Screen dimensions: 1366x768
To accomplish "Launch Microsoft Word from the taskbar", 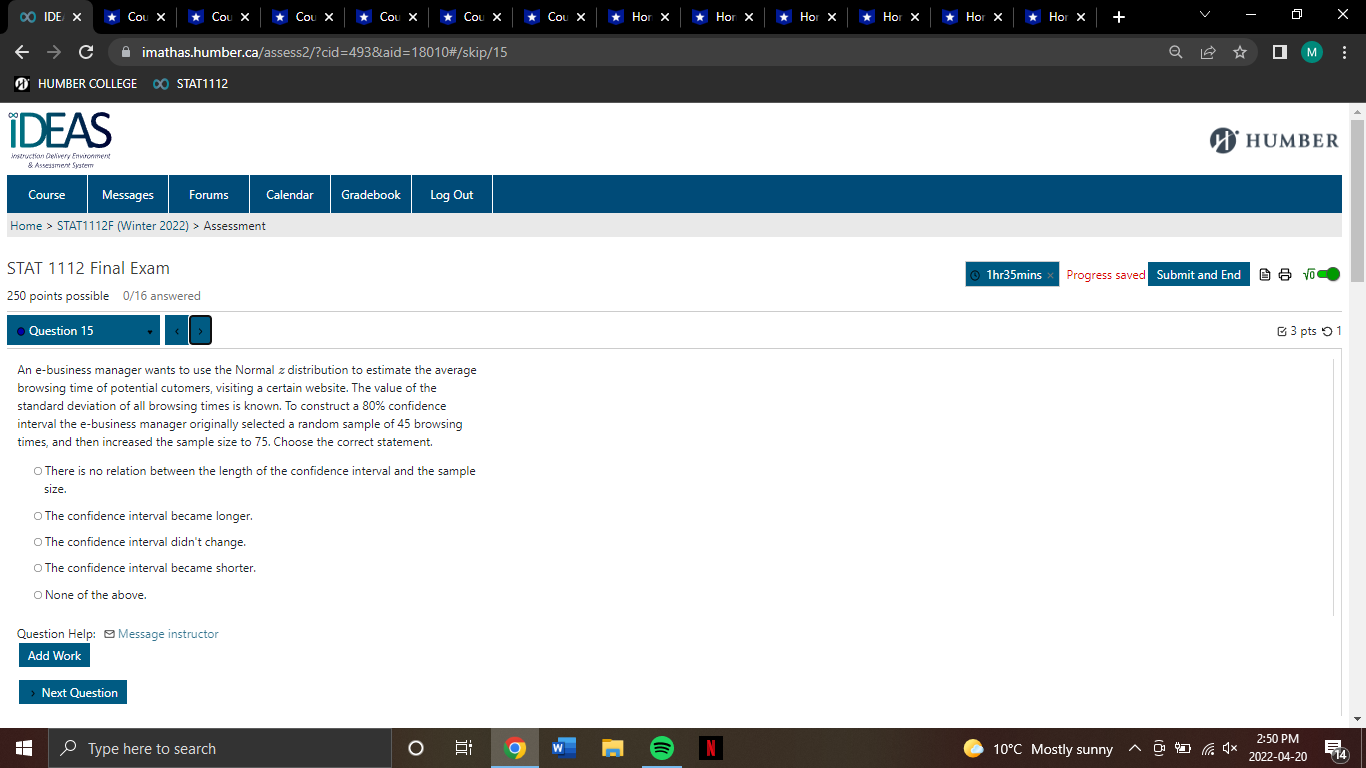I will point(562,748).
